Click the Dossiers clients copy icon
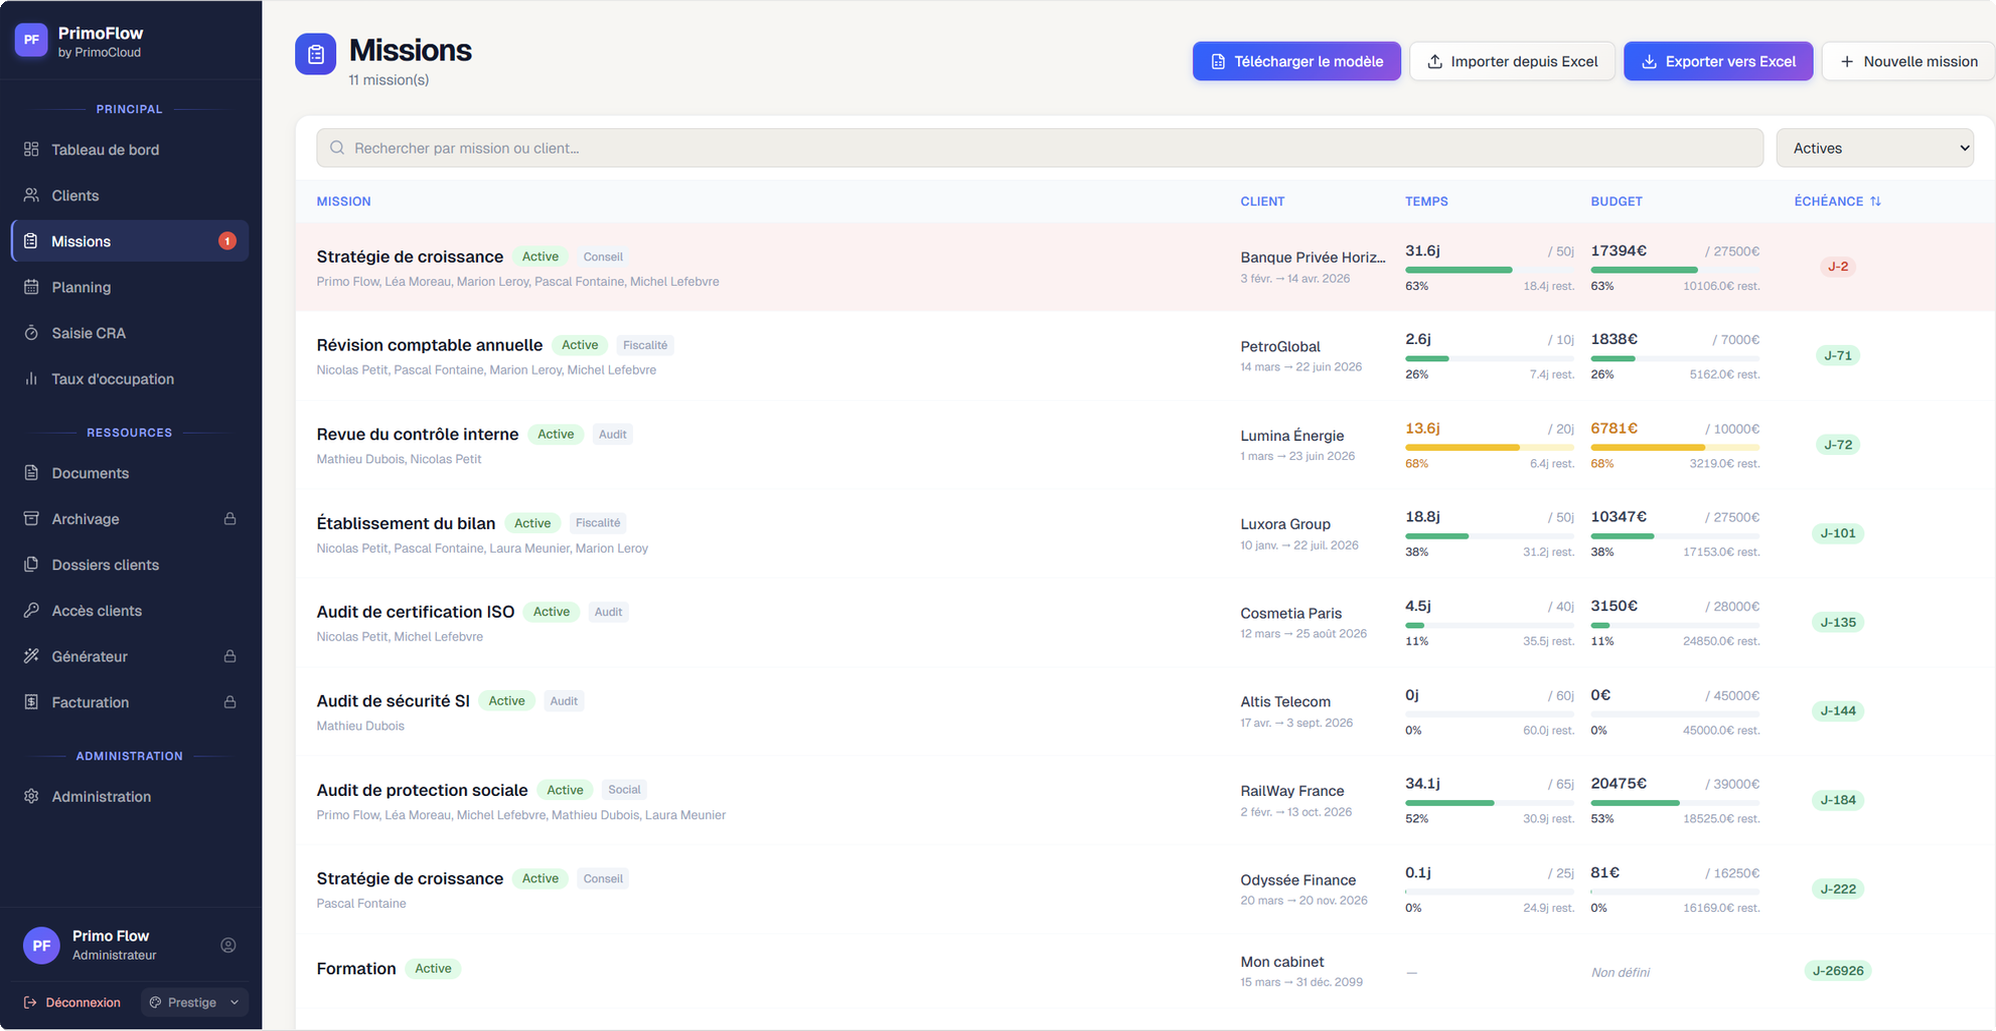 31,565
